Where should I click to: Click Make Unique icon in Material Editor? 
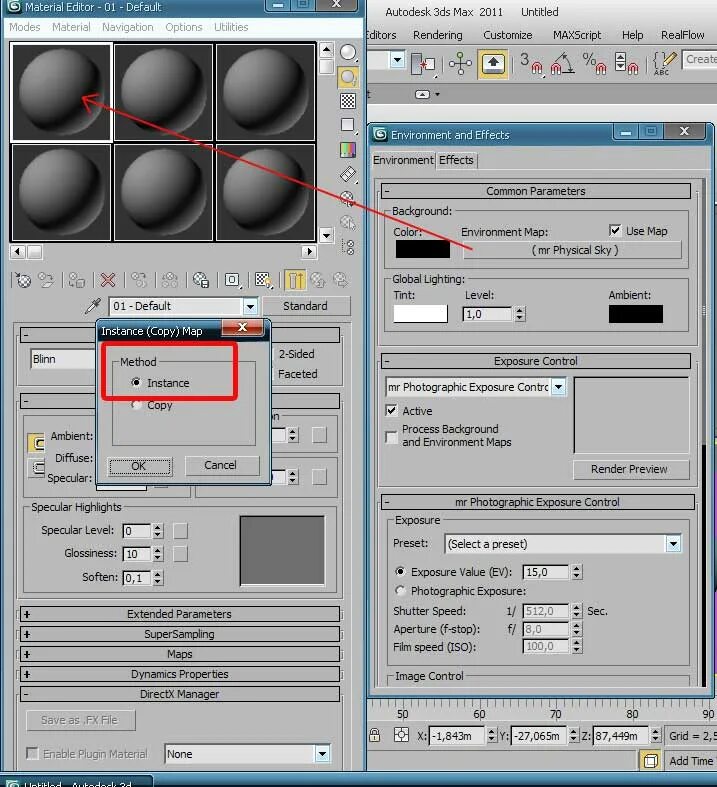pyautogui.click(x=170, y=280)
